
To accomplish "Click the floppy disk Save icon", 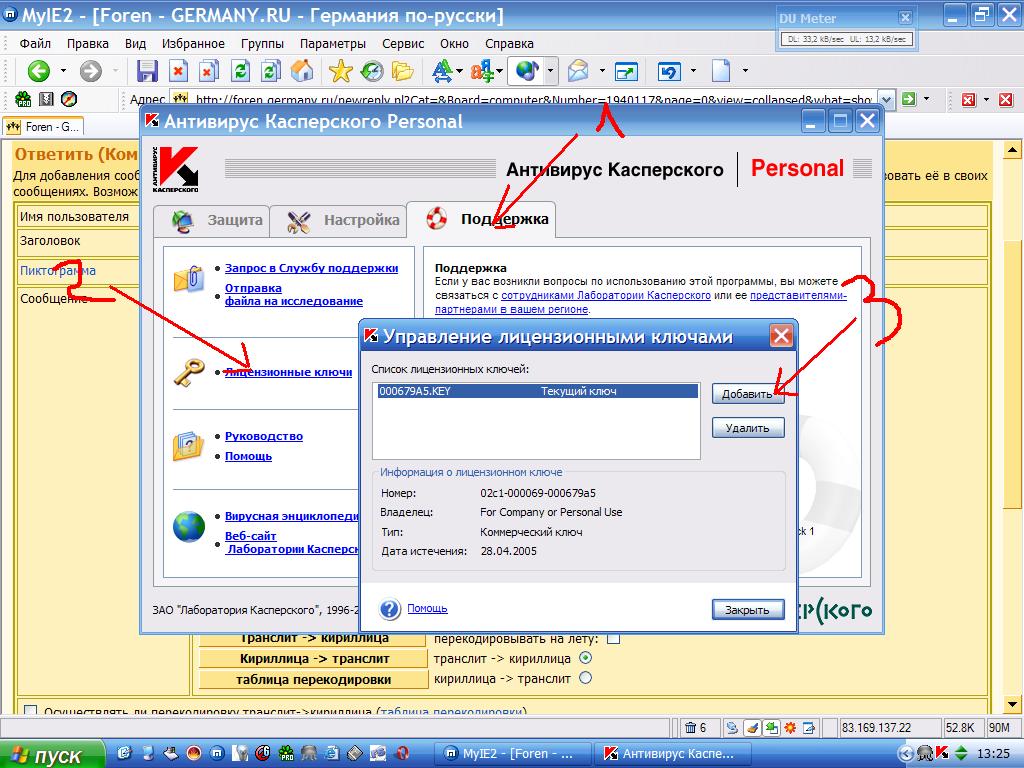I will [x=147, y=71].
